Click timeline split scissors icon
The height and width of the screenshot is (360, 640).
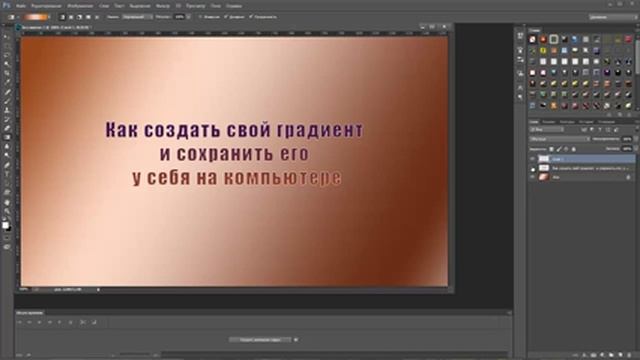pyautogui.click(x=83, y=322)
